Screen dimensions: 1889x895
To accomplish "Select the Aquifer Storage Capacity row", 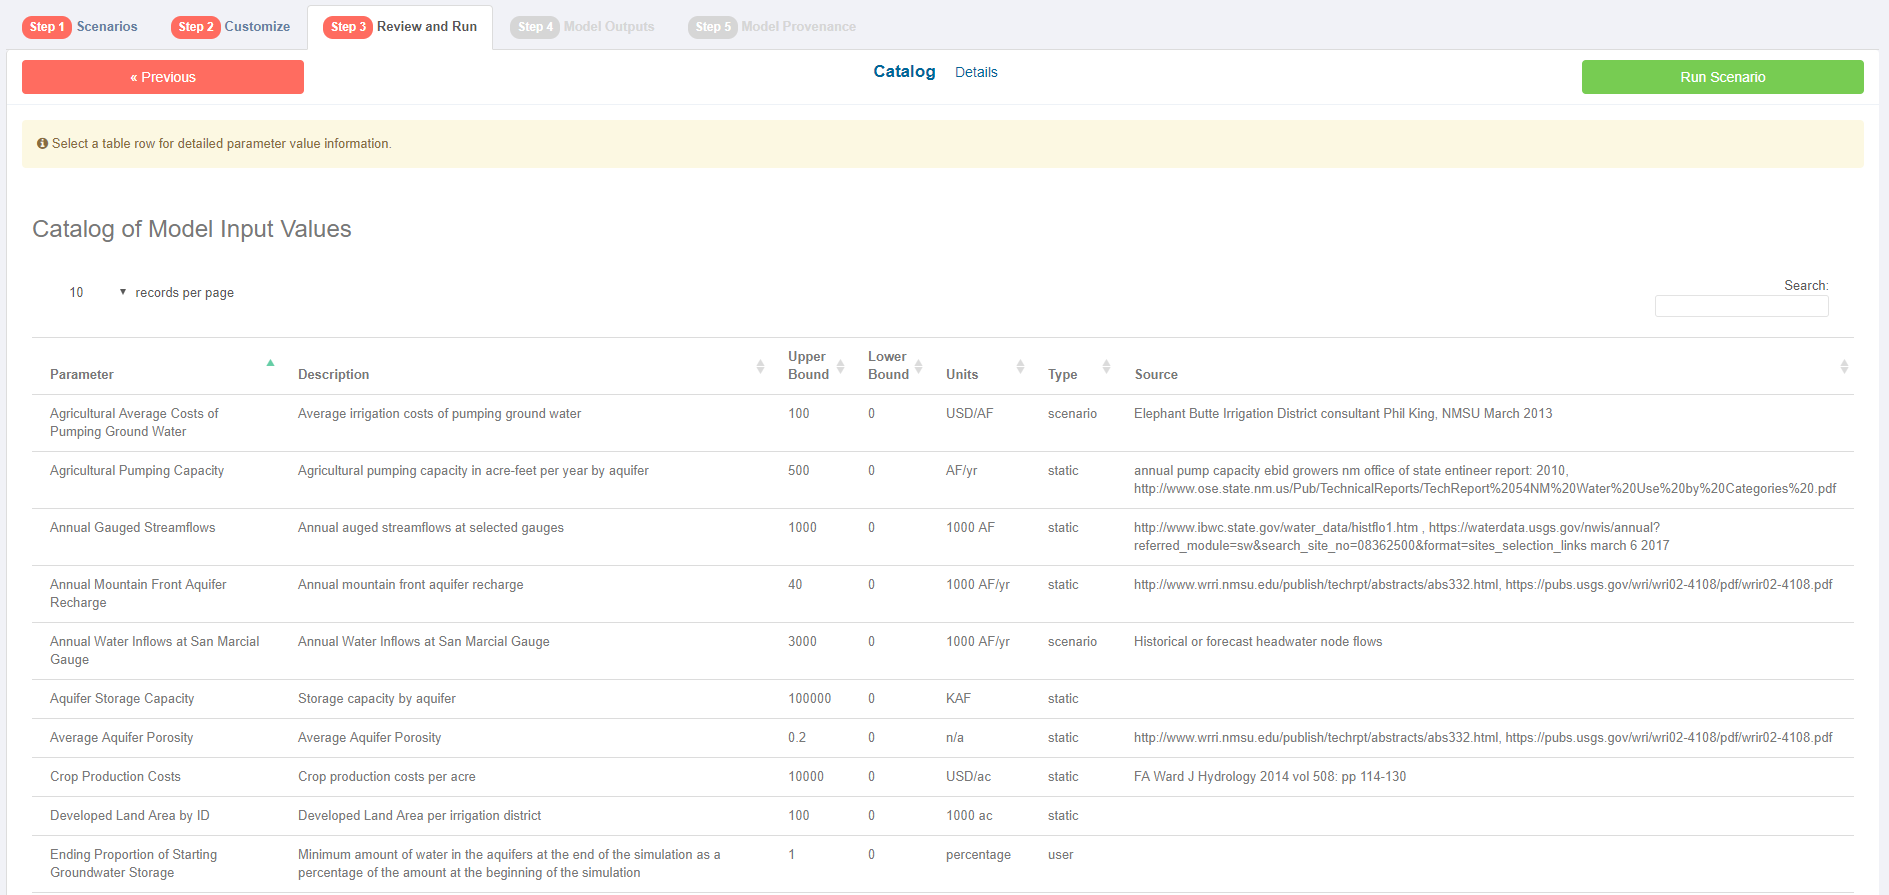I will click(942, 699).
